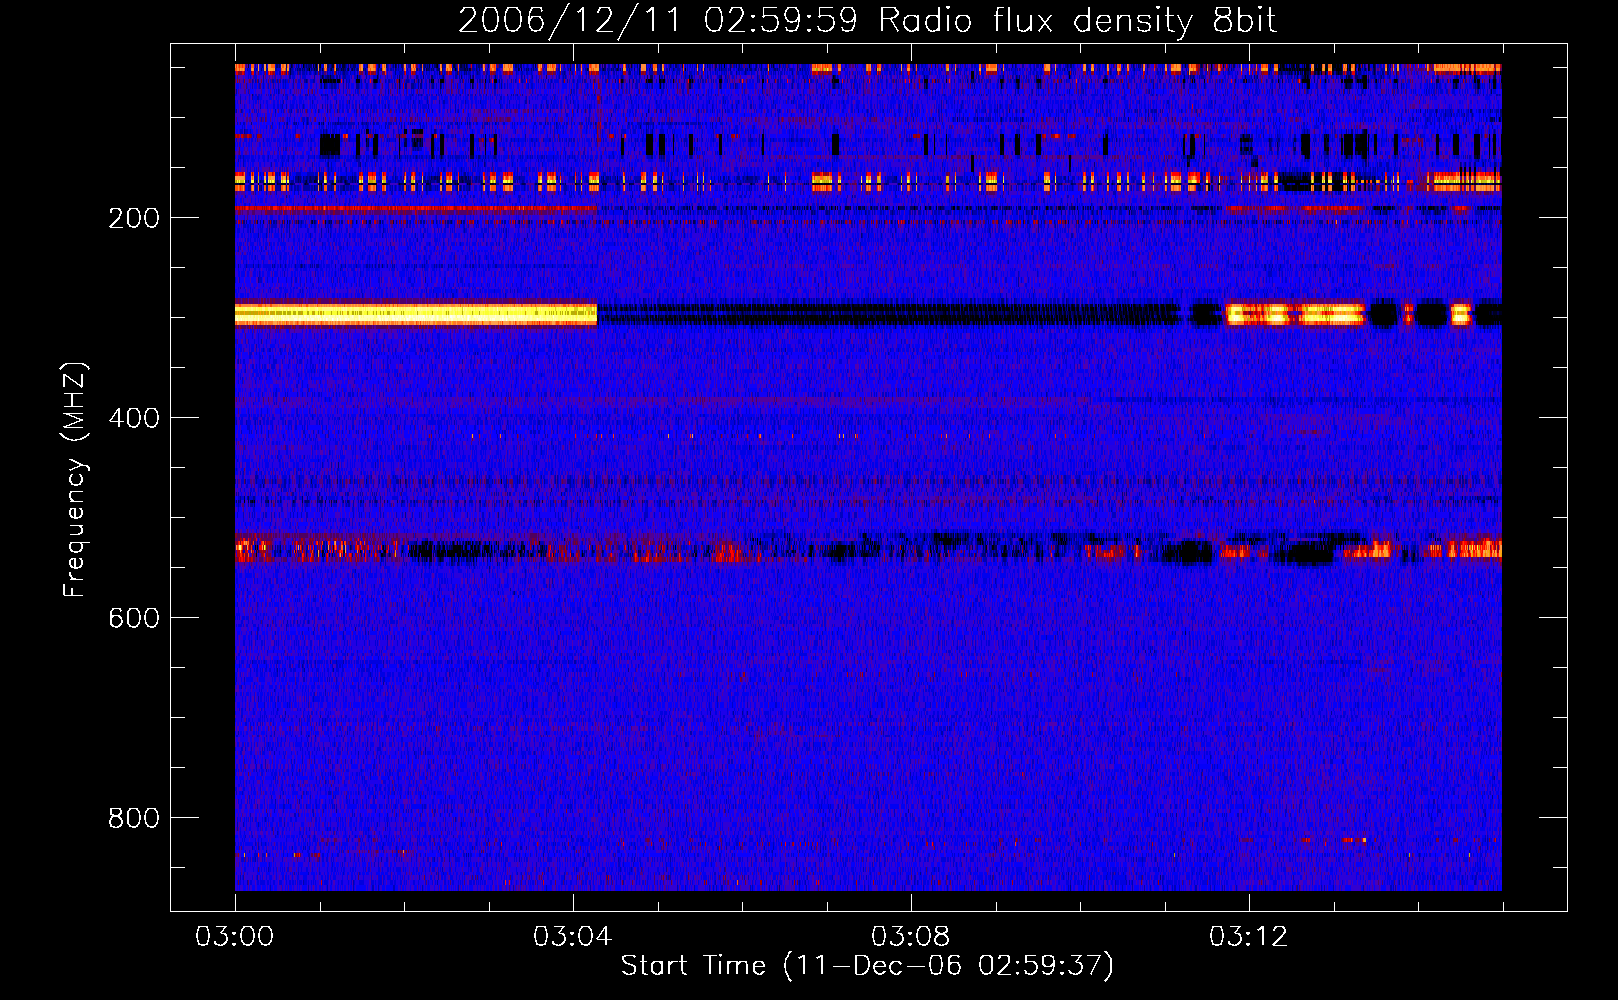
Task: Click the plot title '2006/12/11 02:59:59 Radio flux density 8bit'
Action: pos(867,21)
